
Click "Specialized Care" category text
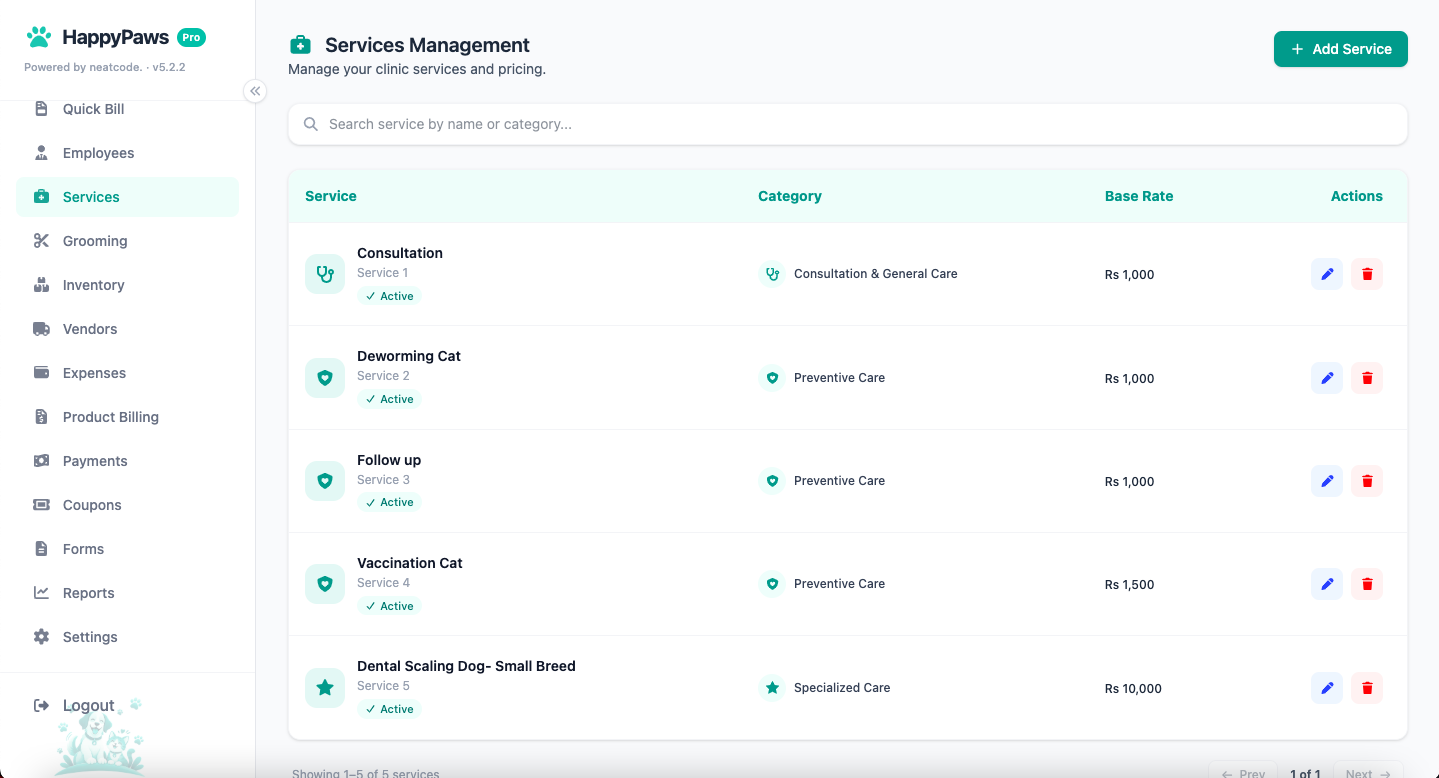click(x=842, y=688)
